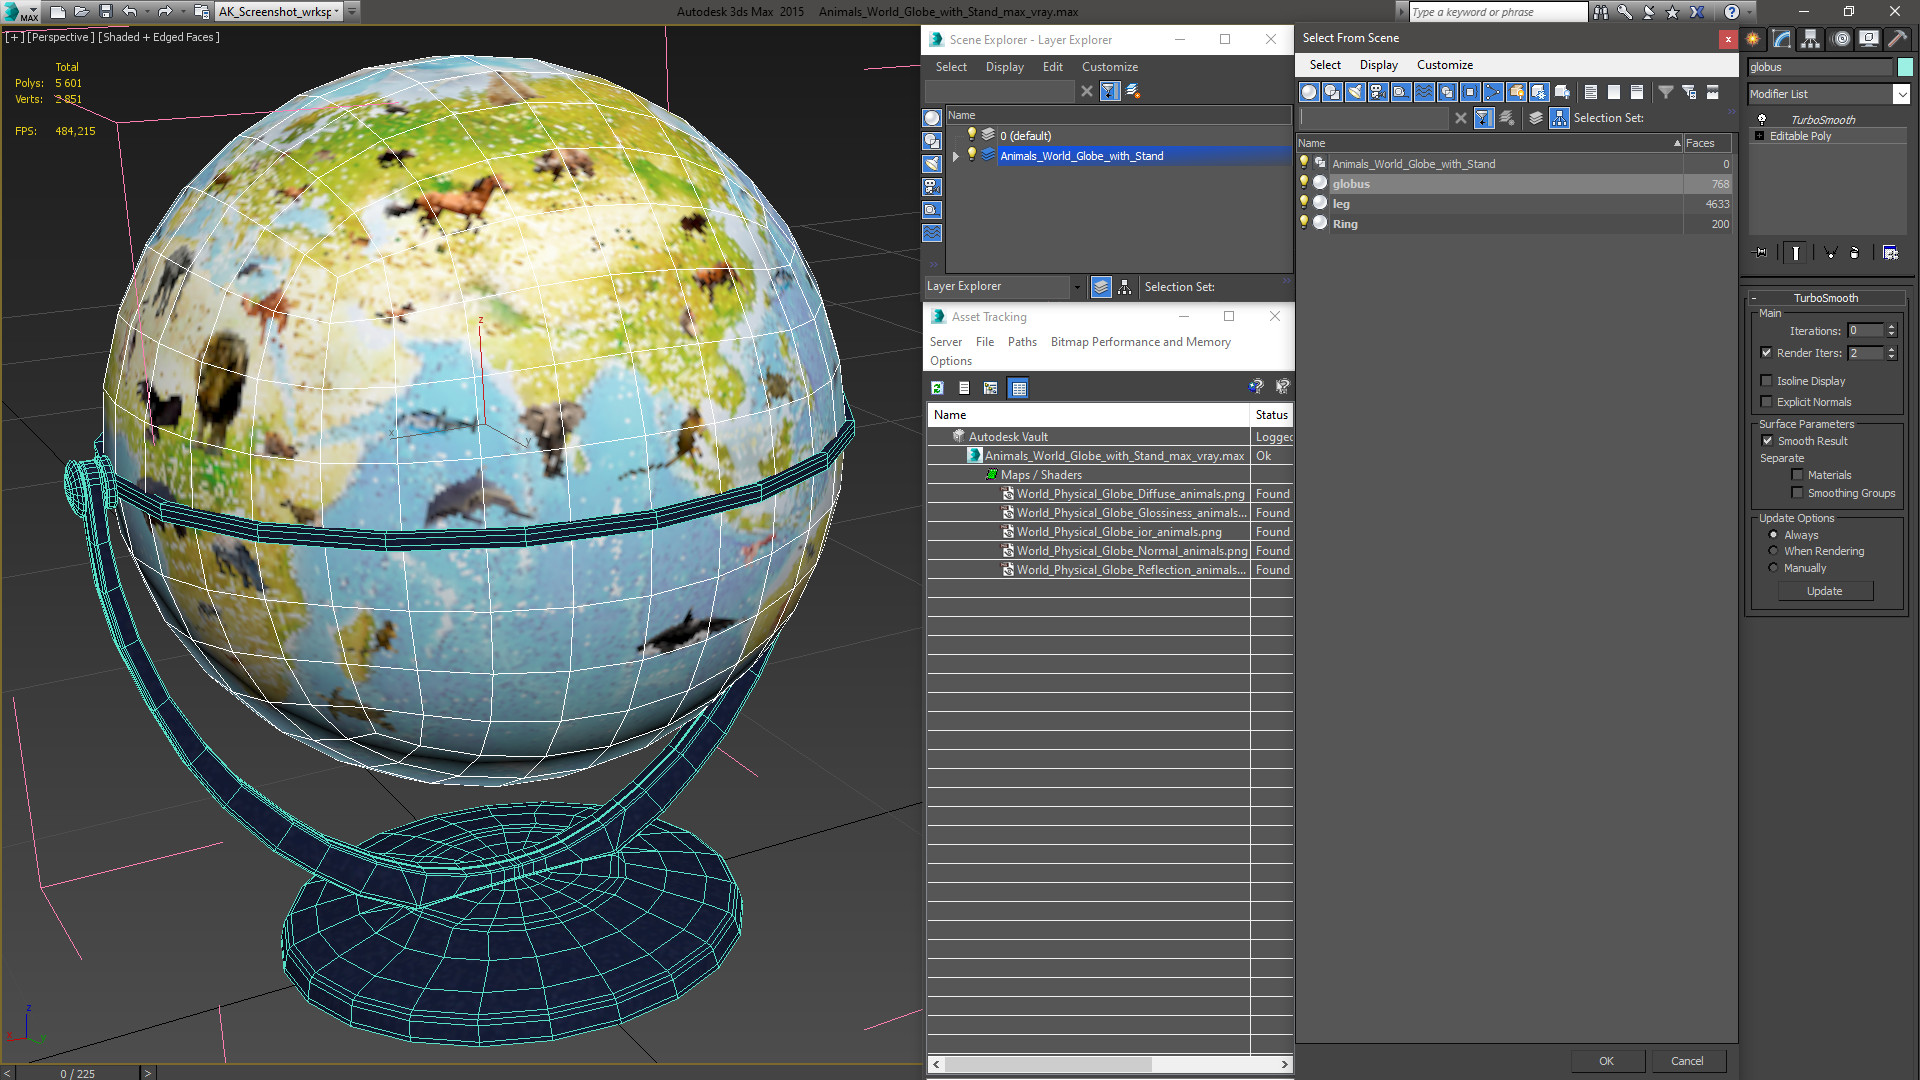Click the Undo arrow in the title bar
1920x1080 pixels.
coord(129,12)
